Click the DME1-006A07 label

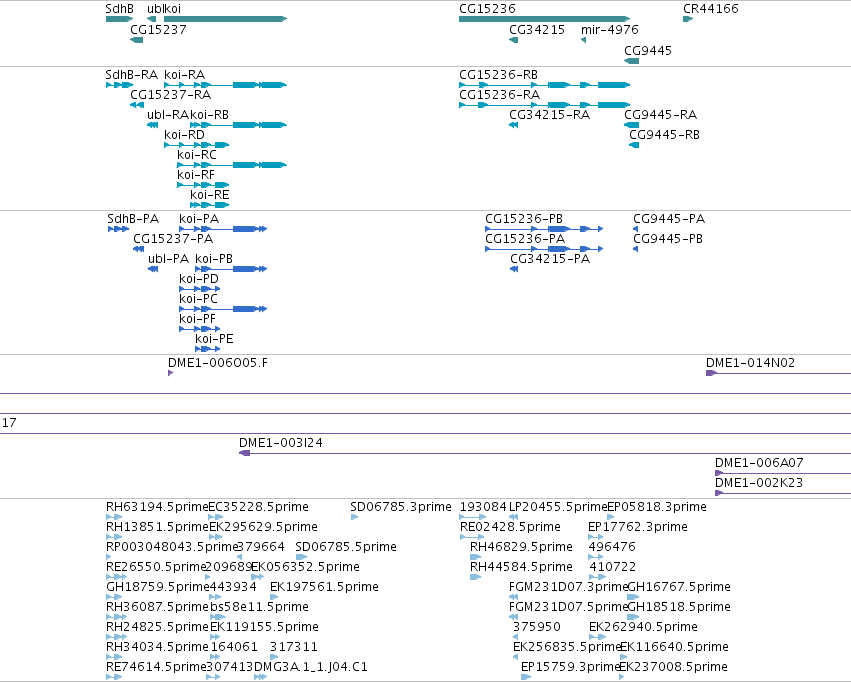(x=759, y=463)
